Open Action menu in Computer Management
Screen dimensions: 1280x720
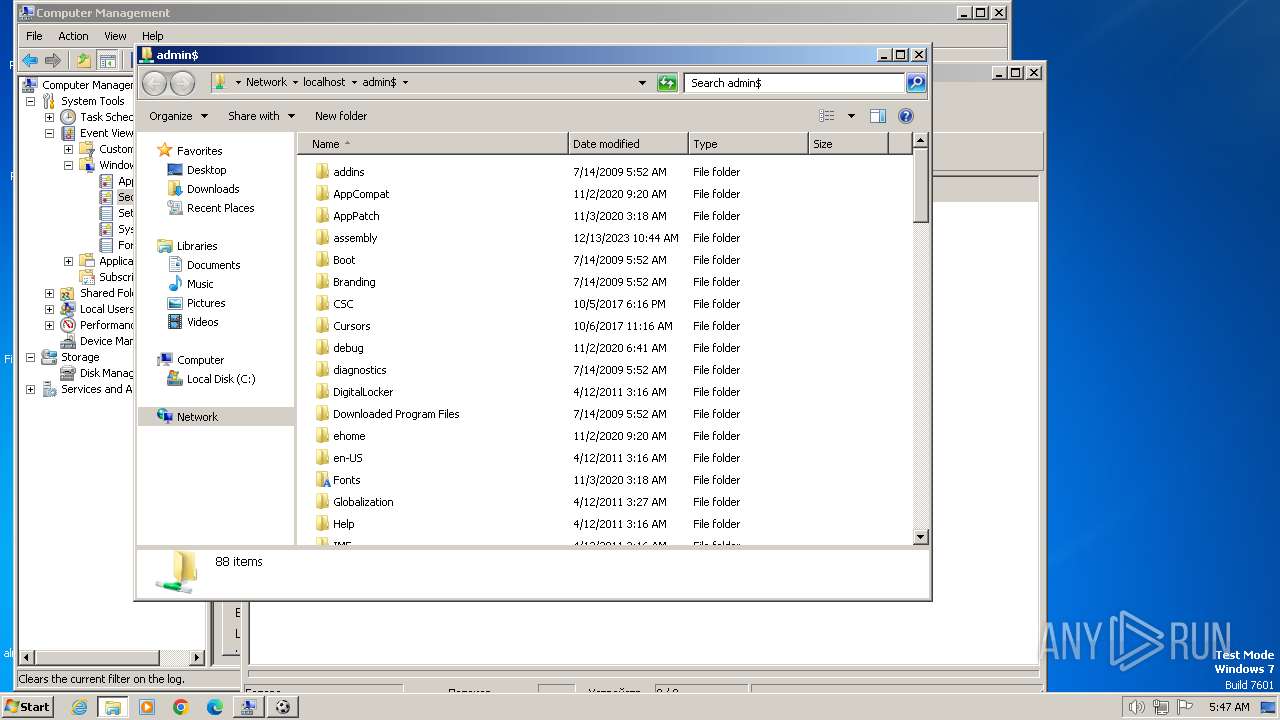click(73, 36)
